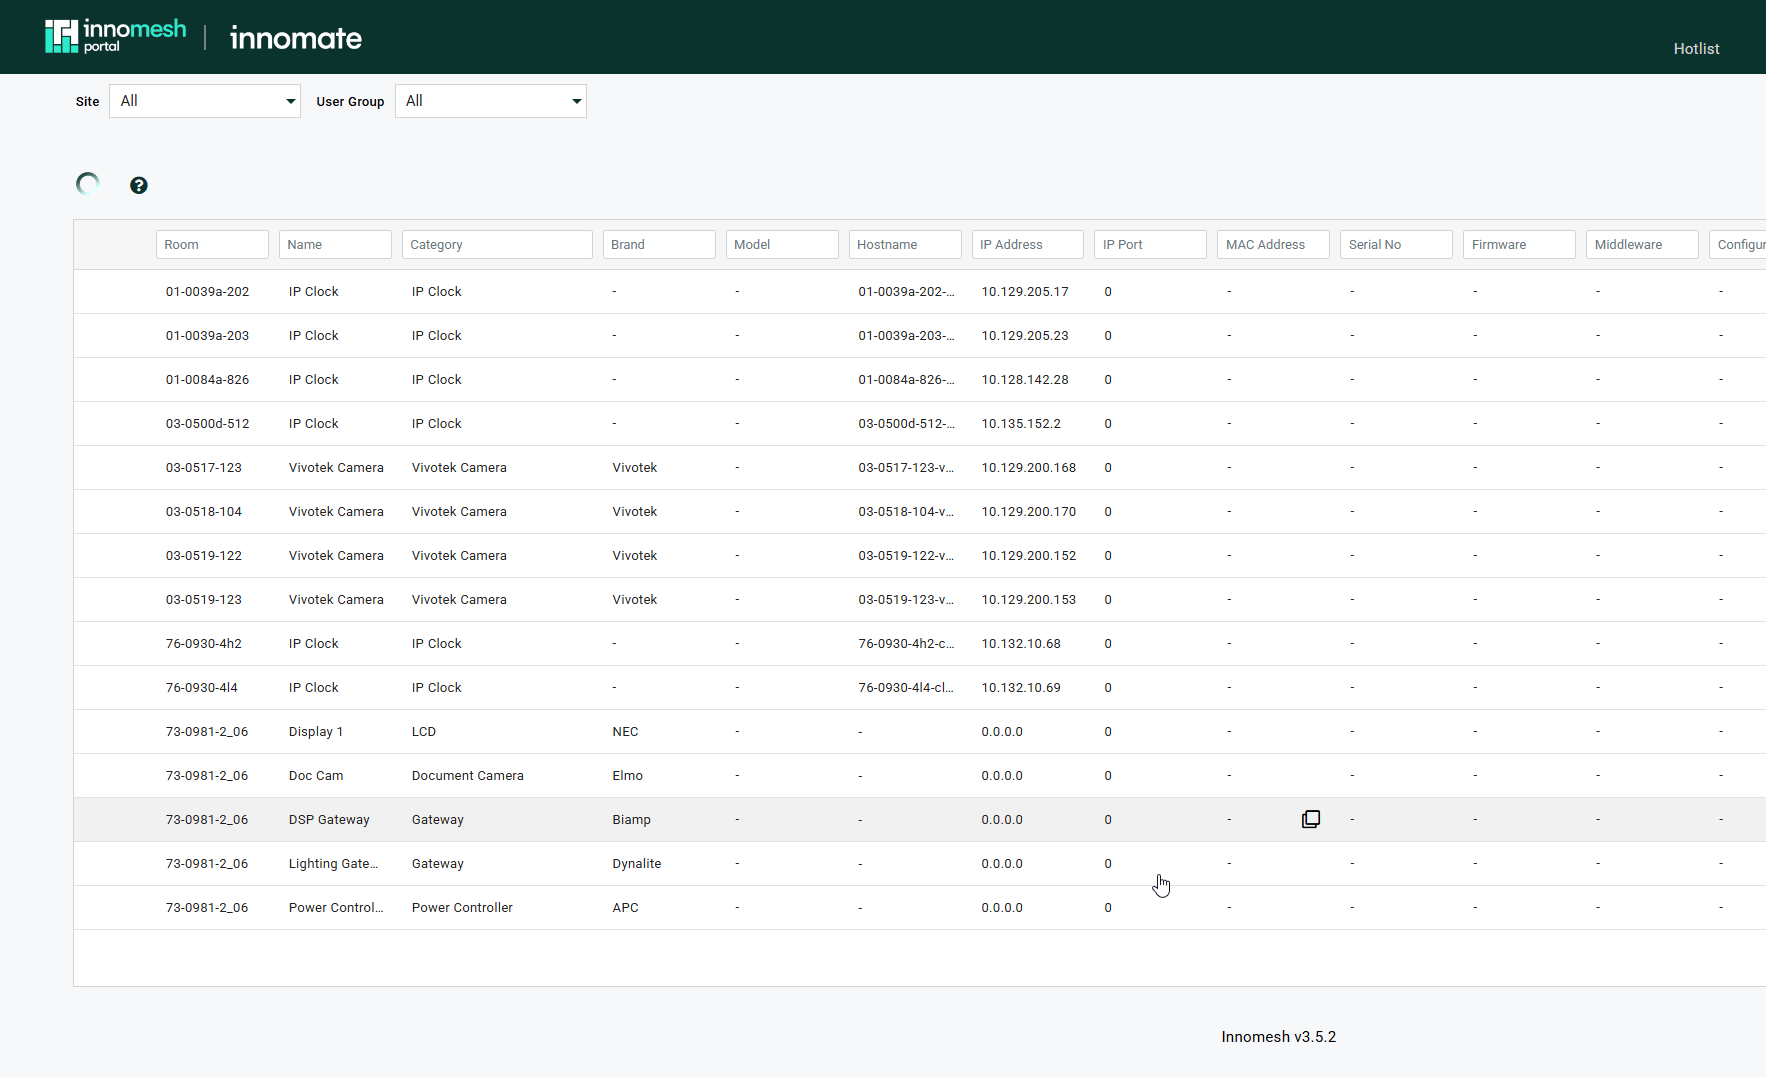Click Innomesh v3.5.2 version text
The height and width of the screenshot is (1077, 1766).
pyautogui.click(x=1278, y=1037)
